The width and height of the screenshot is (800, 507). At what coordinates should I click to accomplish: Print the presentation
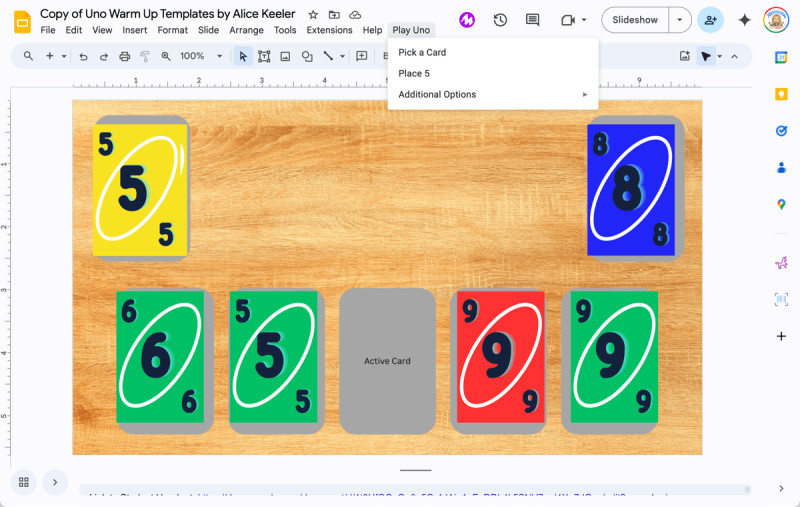(x=124, y=56)
